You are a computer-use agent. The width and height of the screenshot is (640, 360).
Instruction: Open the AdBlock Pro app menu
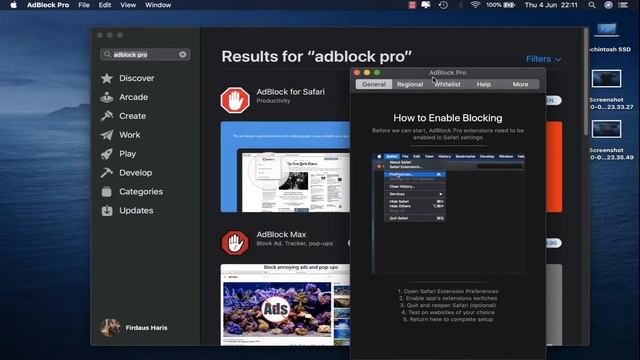click(48, 5)
